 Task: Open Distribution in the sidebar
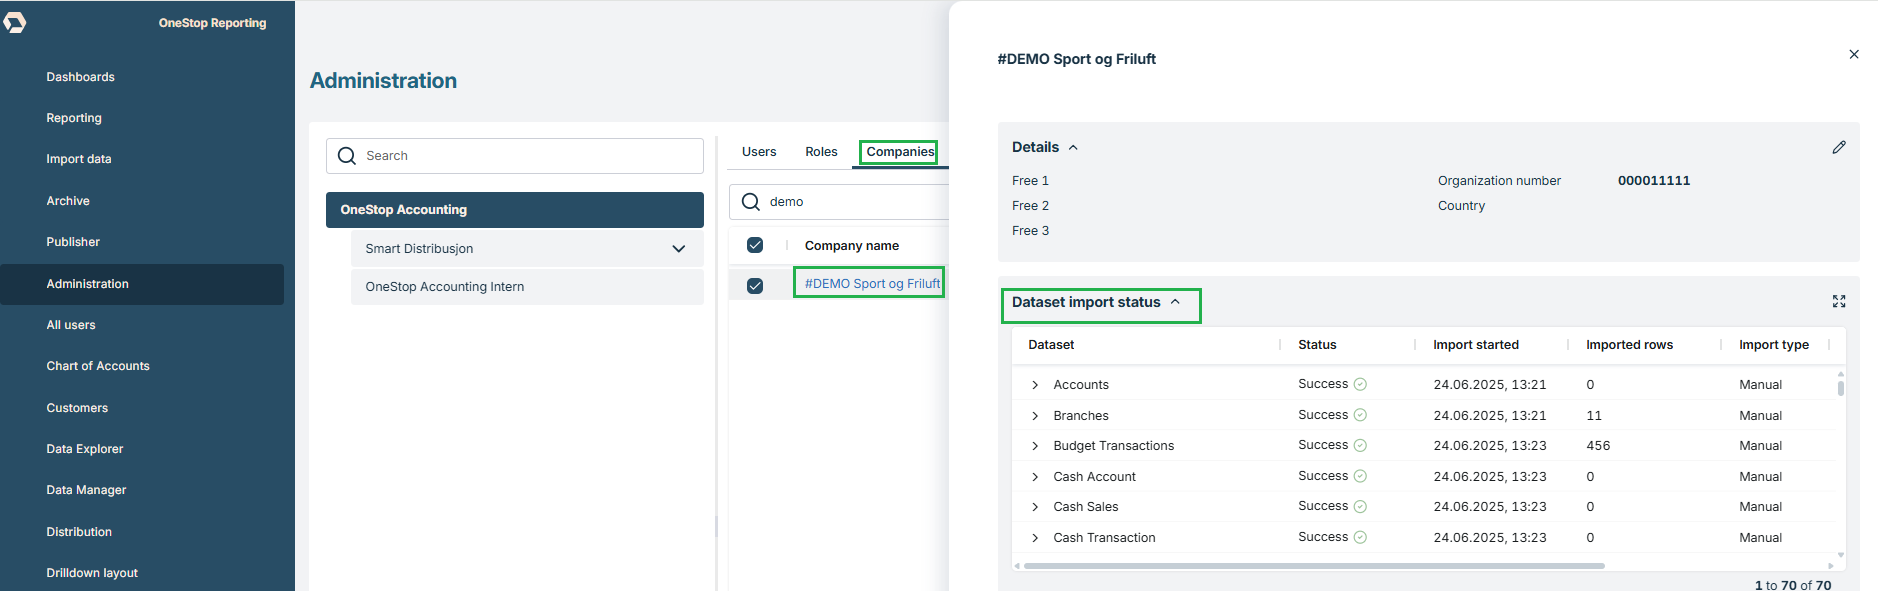79,532
